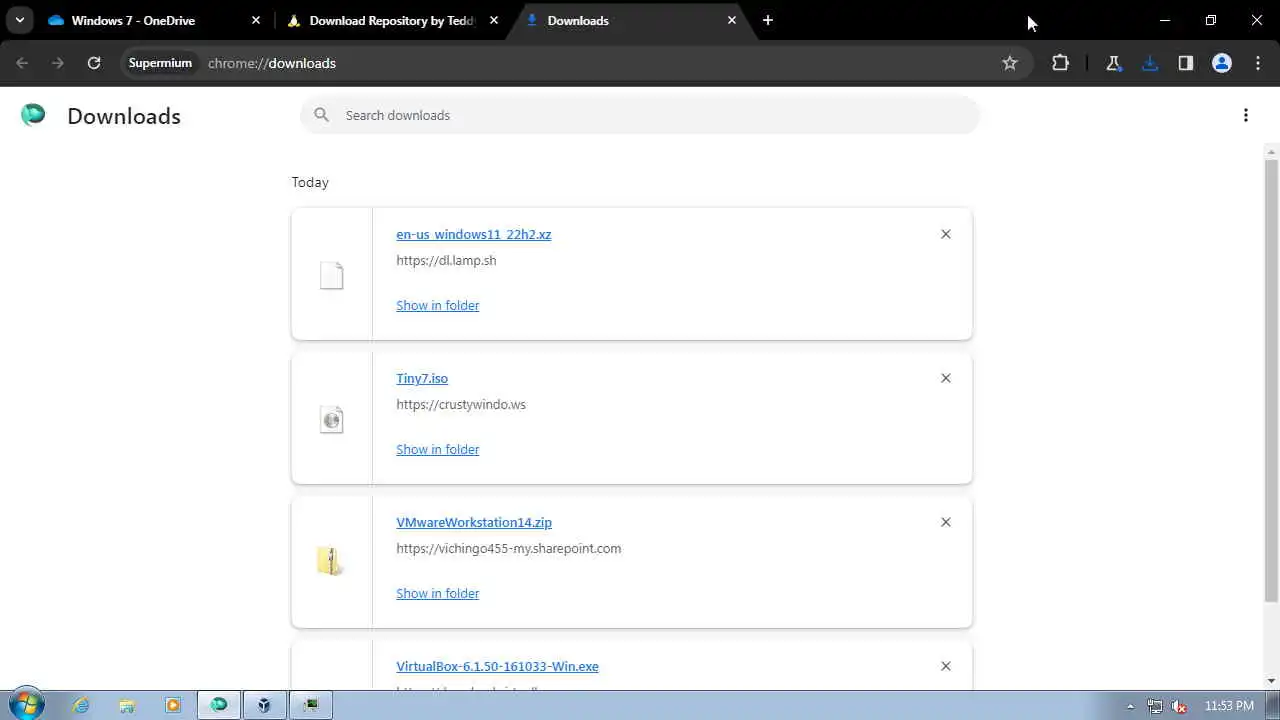The height and width of the screenshot is (720, 1280).
Task: Open the Windows Start orb
Action: [27, 705]
